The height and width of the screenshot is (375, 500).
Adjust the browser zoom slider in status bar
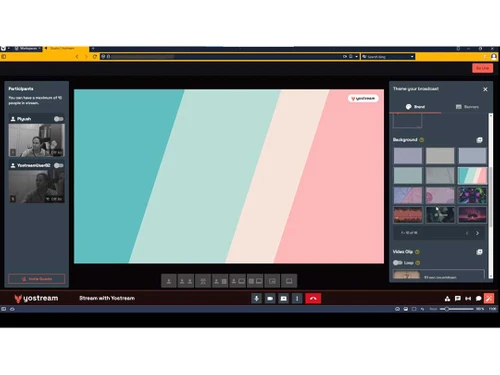pos(456,309)
